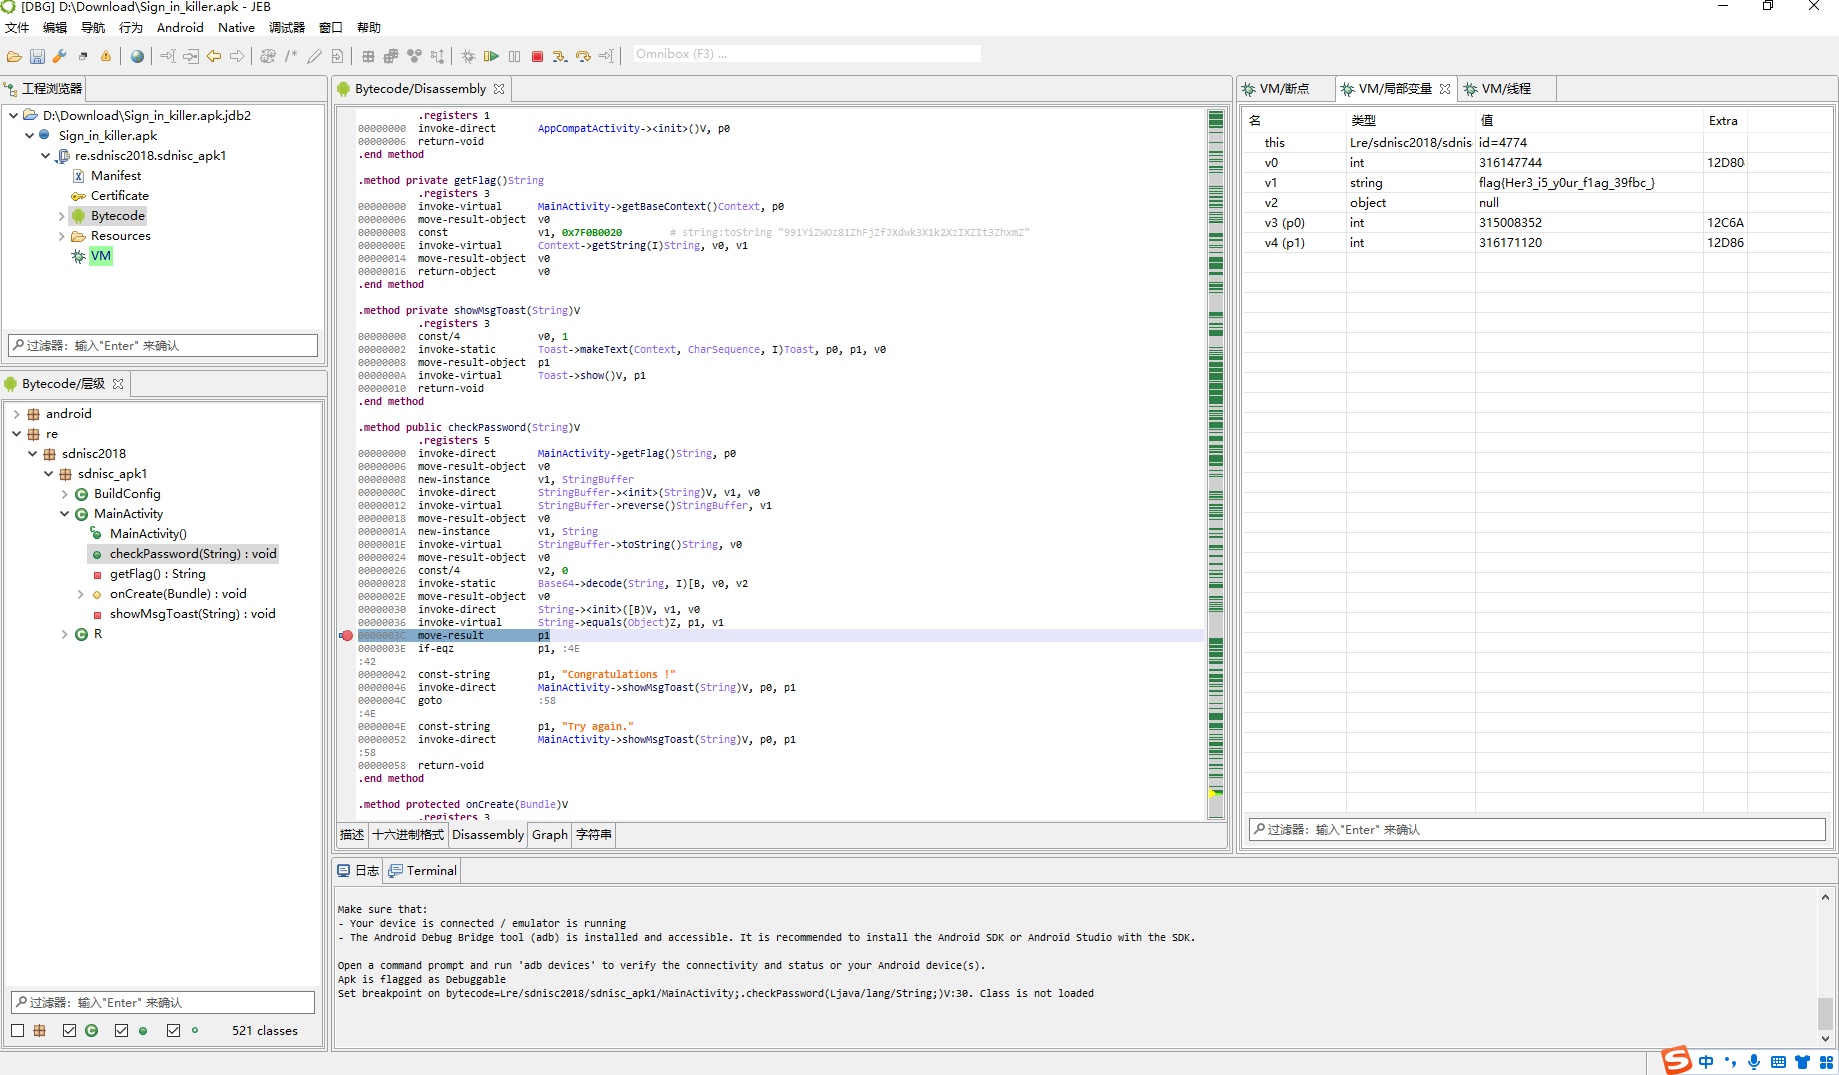Save the project with floppy disk icon
This screenshot has width=1839, height=1075.
pyautogui.click(x=37, y=56)
